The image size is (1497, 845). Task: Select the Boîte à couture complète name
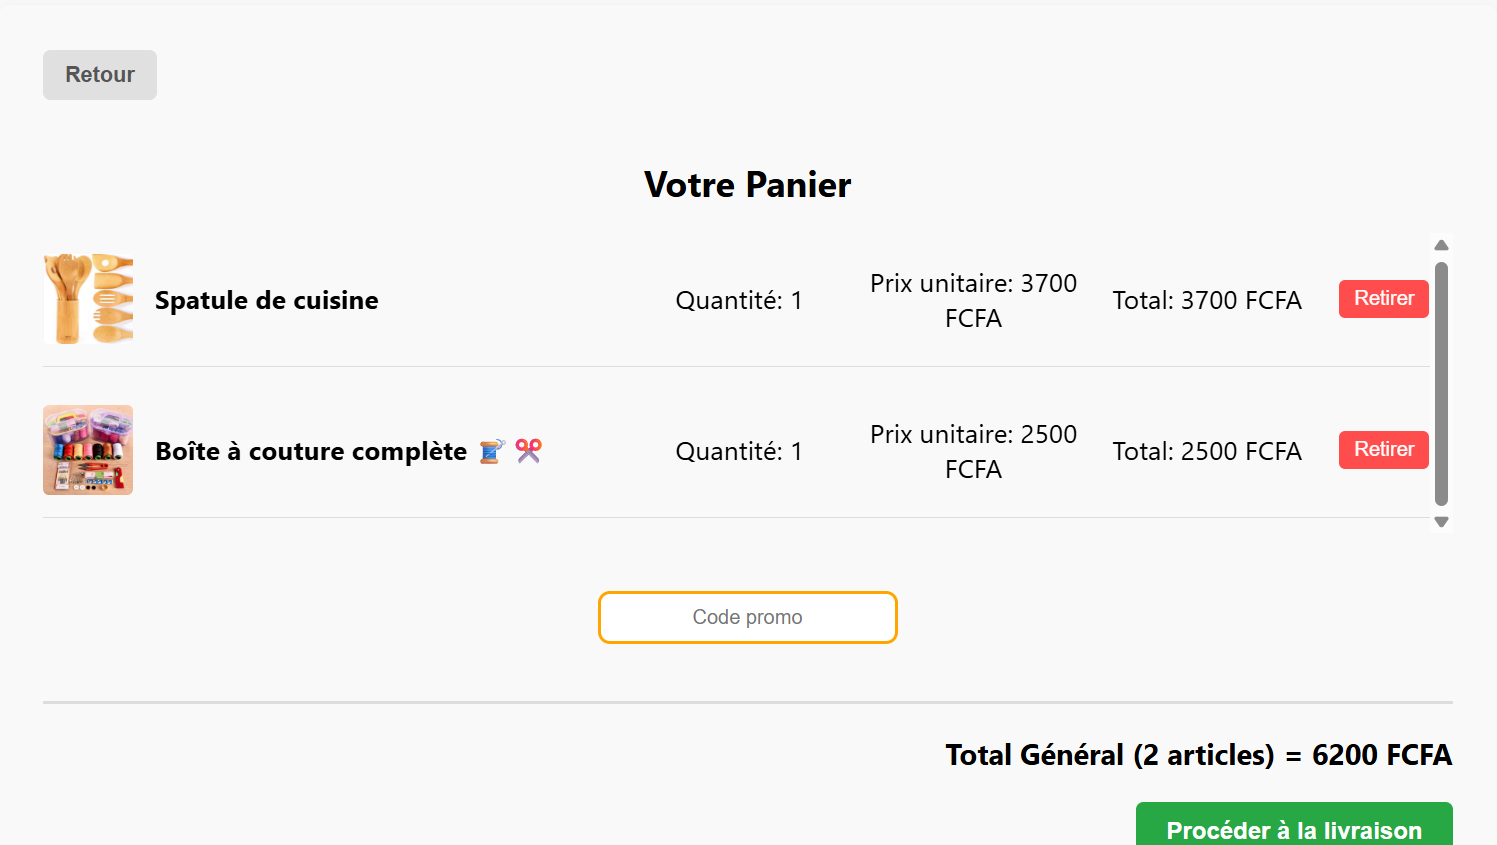pos(311,451)
